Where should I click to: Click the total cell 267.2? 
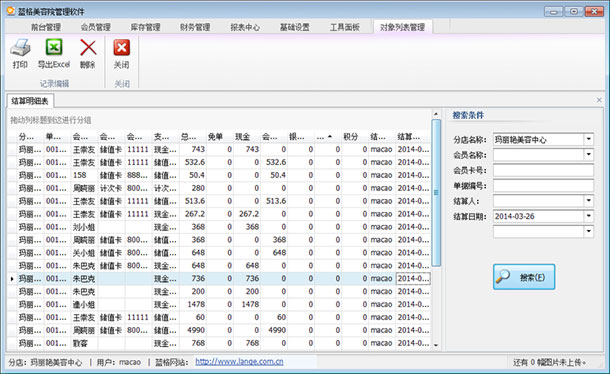[x=193, y=214]
